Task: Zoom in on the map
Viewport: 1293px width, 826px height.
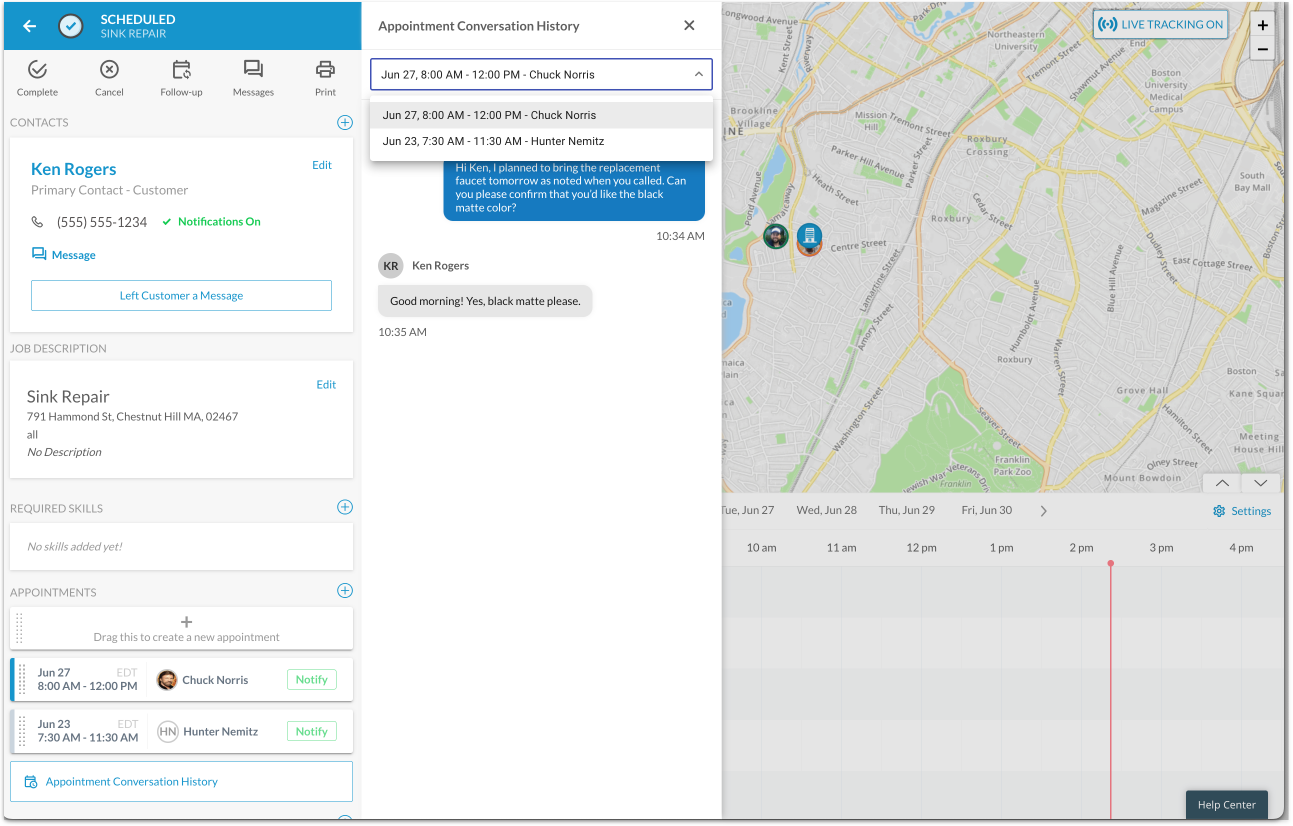Action: pos(1262,26)
